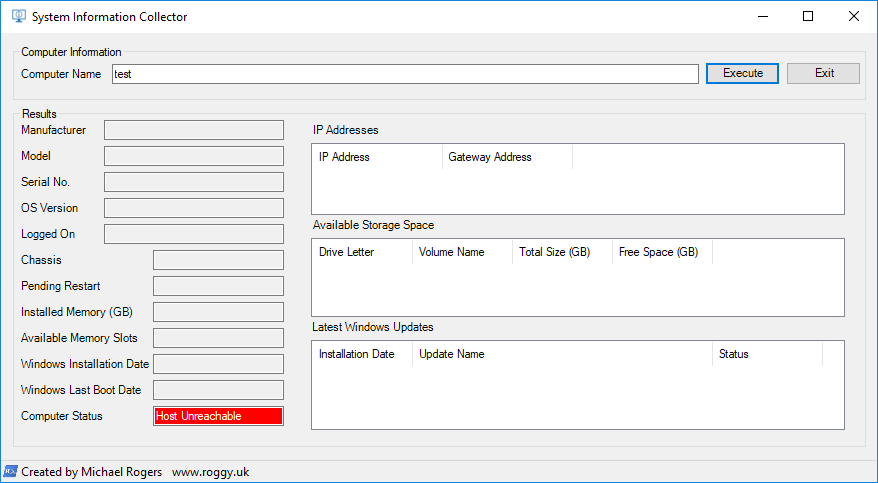This screenshot has width=878, height=483.
Task: Sort storage list by Drive Letter column
Action: [x=362, y=252]
